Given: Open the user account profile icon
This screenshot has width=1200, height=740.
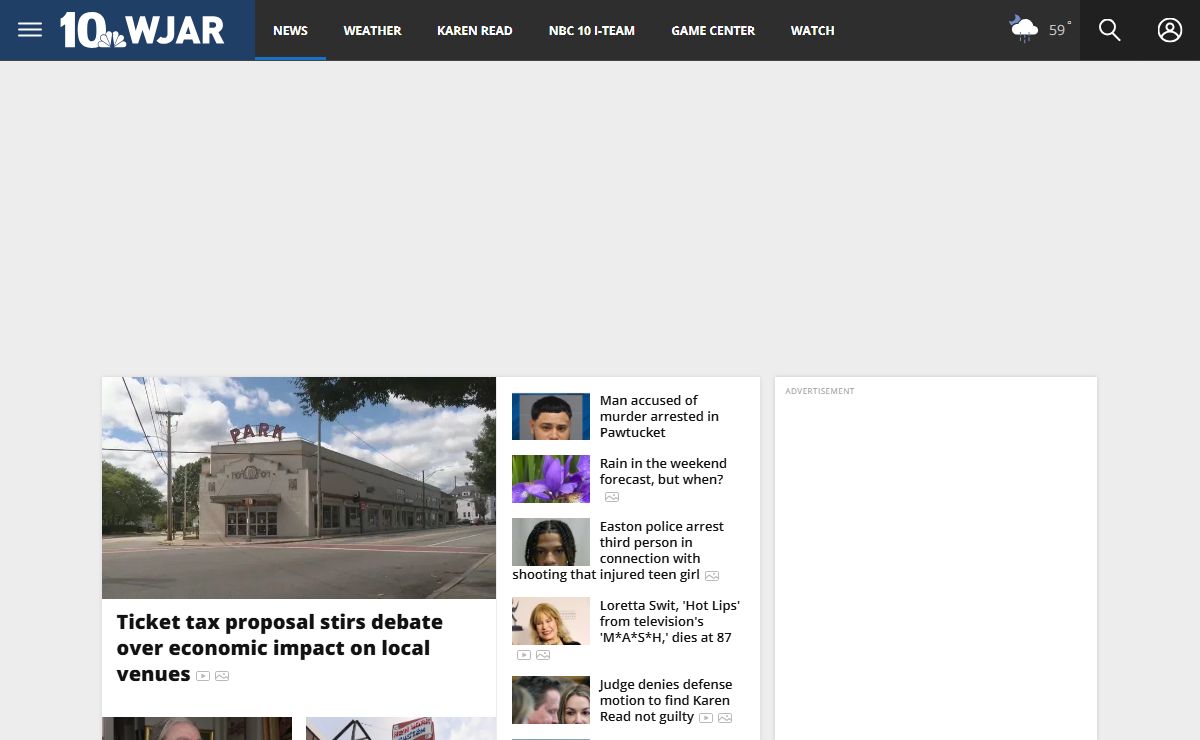Looking at the screenshot, I should (x=1170, y=30).
